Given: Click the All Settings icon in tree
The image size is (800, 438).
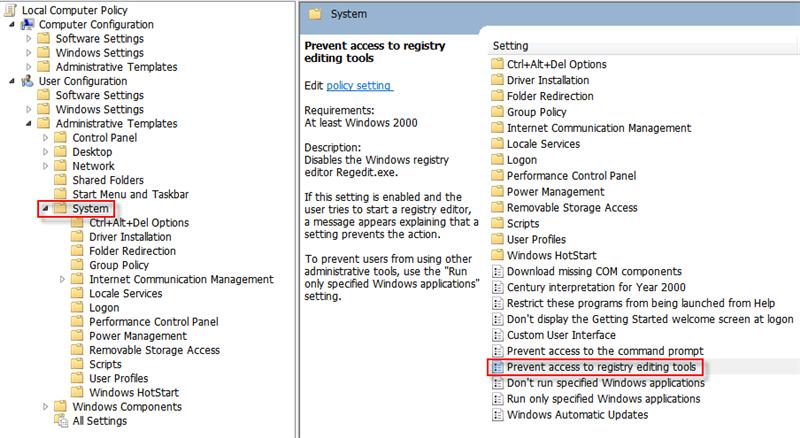Looking at the screenshot, I should (61, 421).
